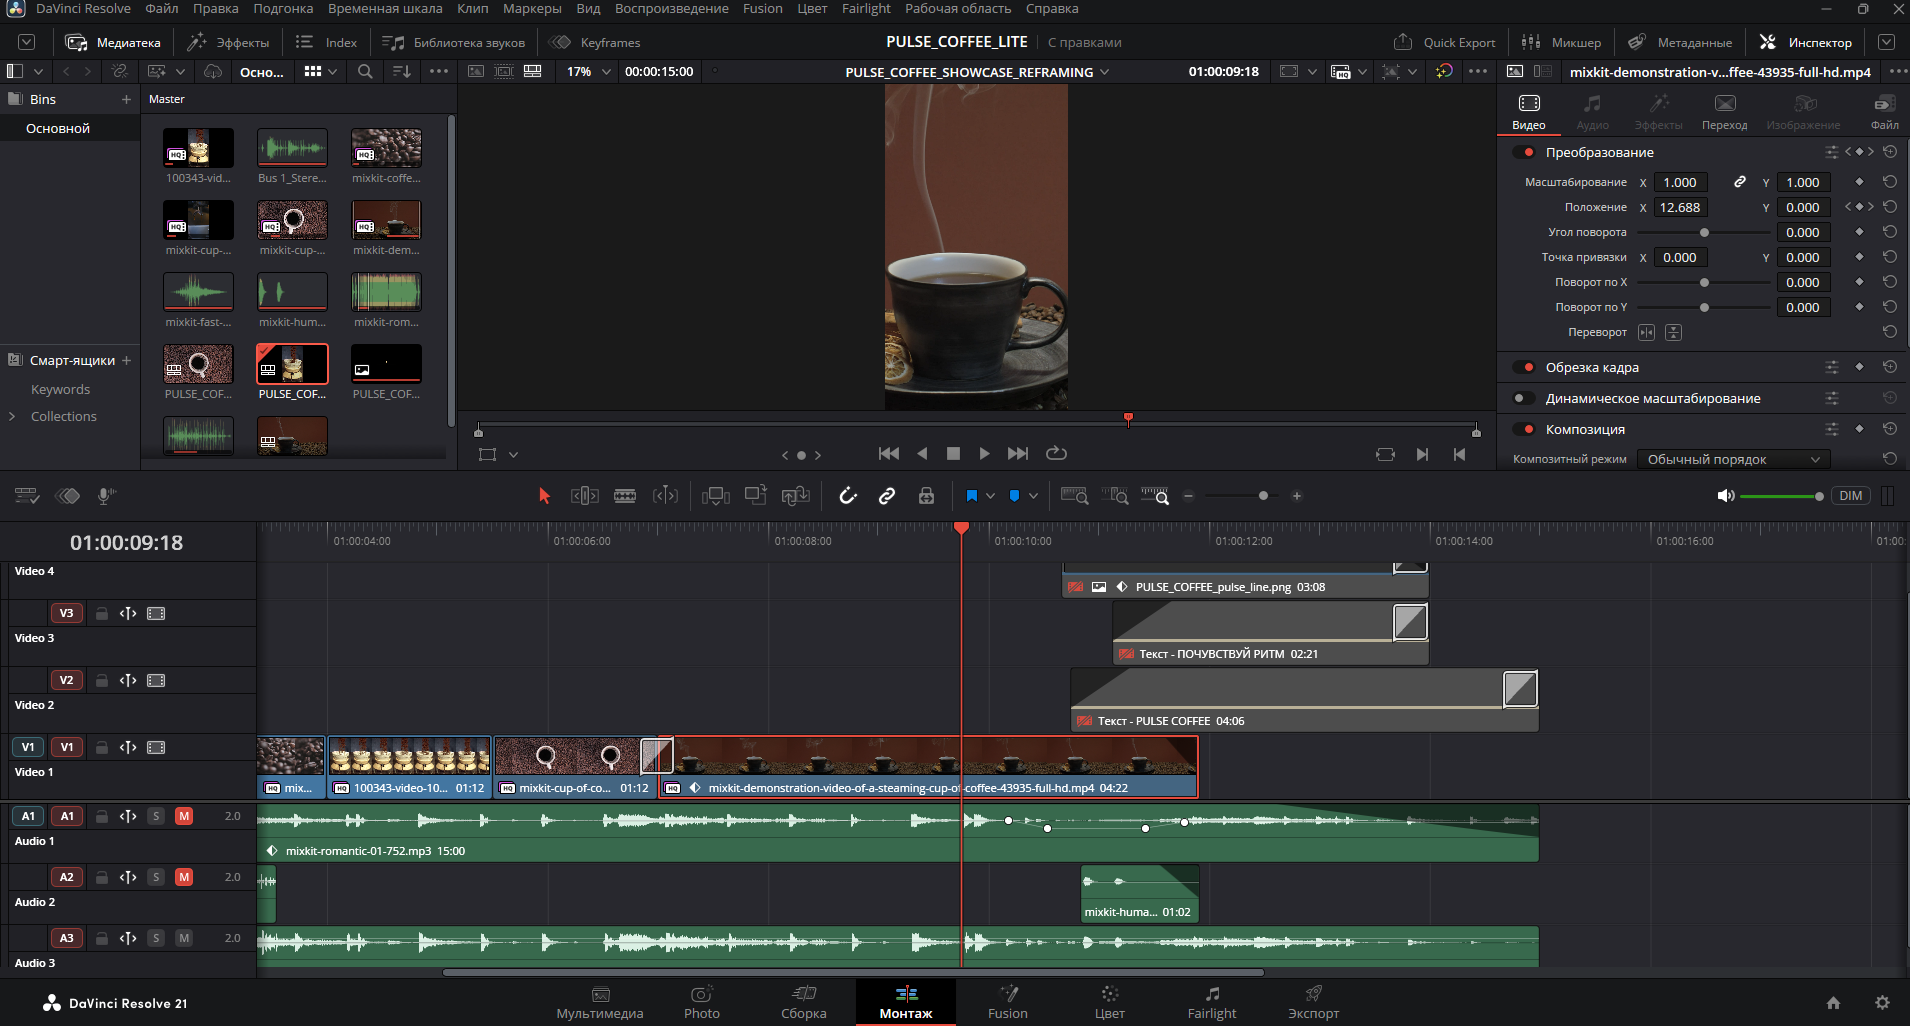The height and width of the screenshot is (1026, 1910).
Task: Activate the Blade razor edit tool
Action: [625, 496]
